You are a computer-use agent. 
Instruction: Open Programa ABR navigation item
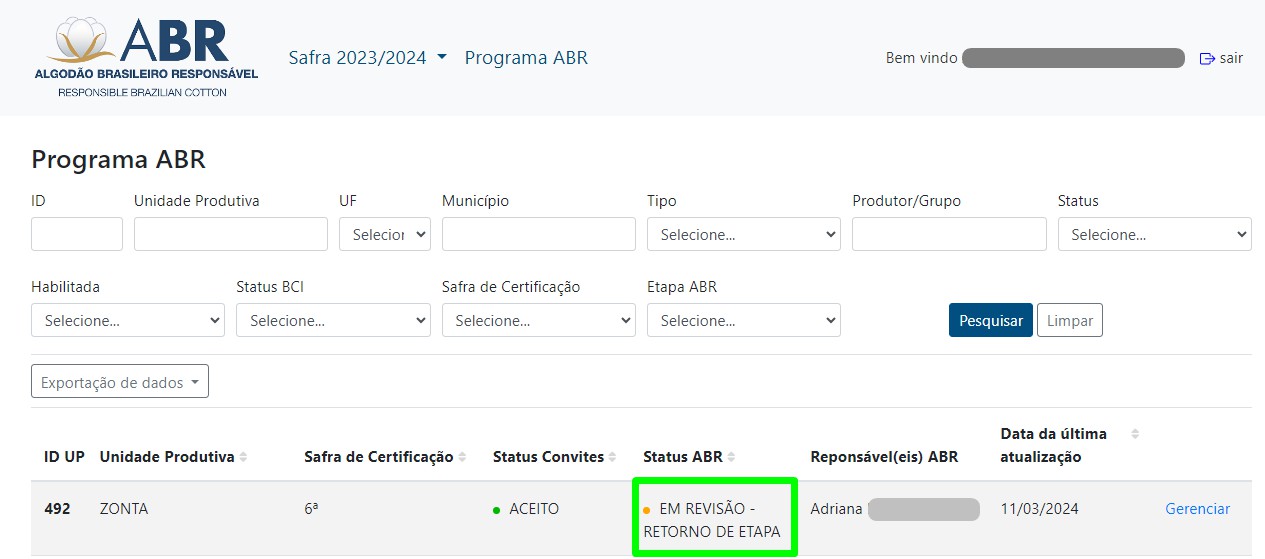tap(526, 58)
